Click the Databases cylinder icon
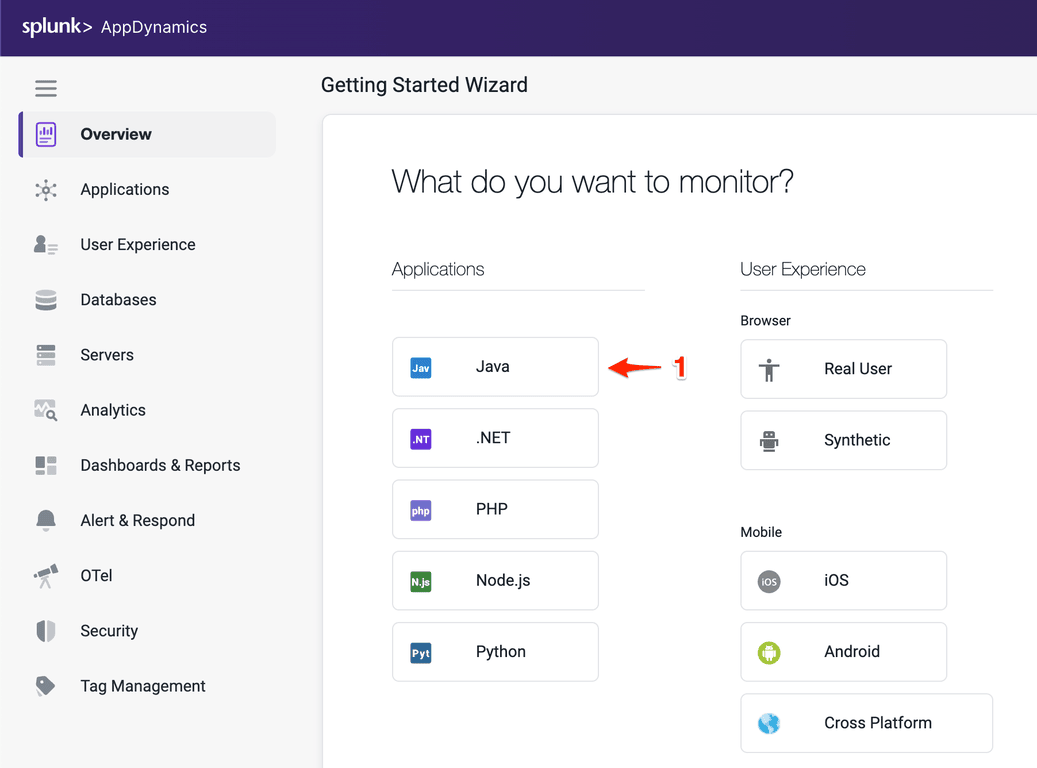The image size is (1037, 768). (x=46, y=300)
